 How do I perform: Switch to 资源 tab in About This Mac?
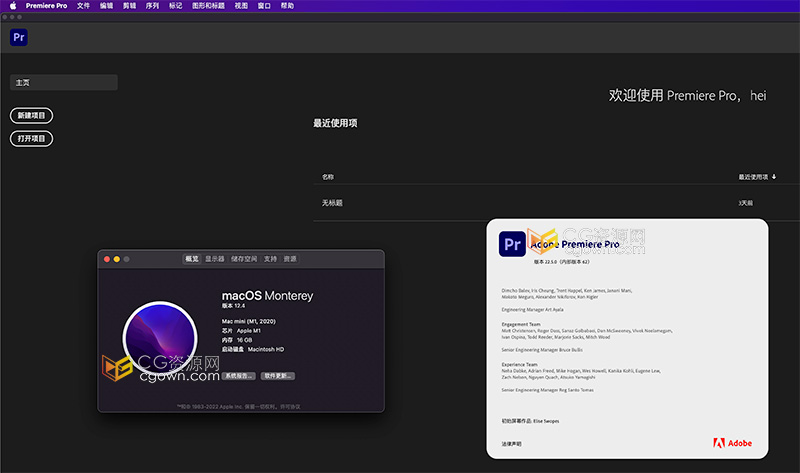(290, 259)
